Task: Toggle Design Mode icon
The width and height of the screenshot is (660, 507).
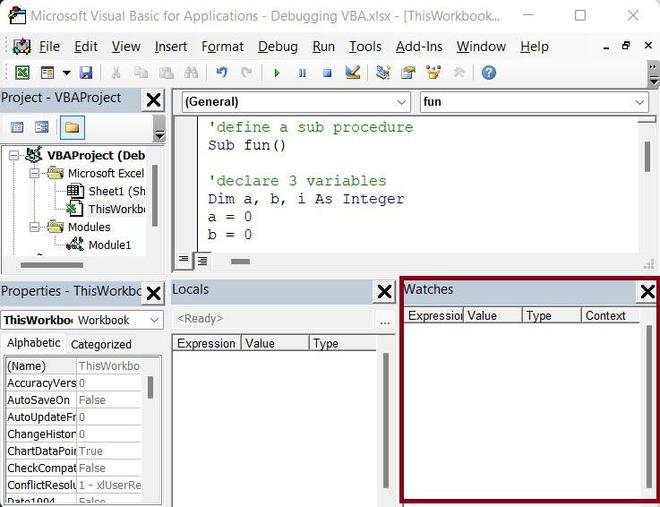Action: point(353,72)
